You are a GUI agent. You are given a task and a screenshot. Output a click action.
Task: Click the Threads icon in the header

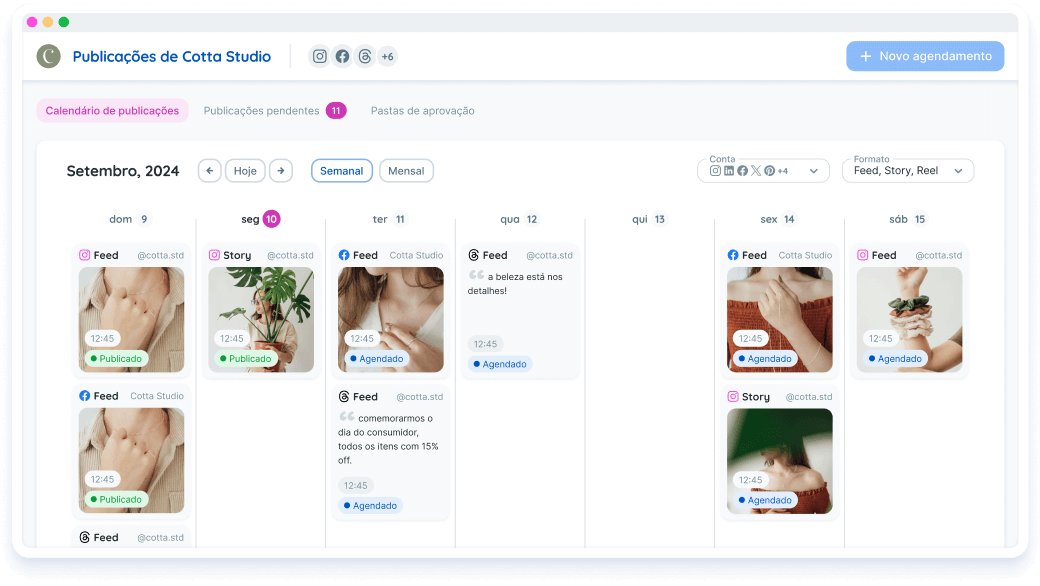click(x=365, y=57)
